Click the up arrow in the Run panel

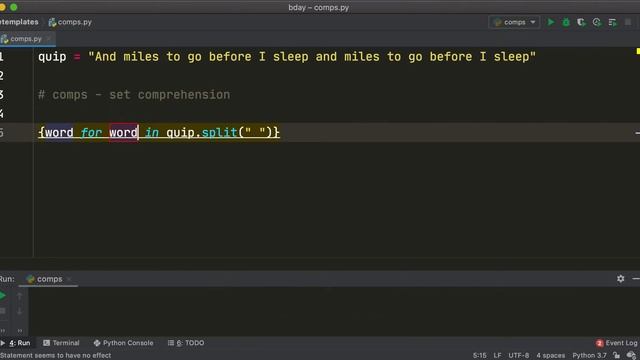click(19, 296)
